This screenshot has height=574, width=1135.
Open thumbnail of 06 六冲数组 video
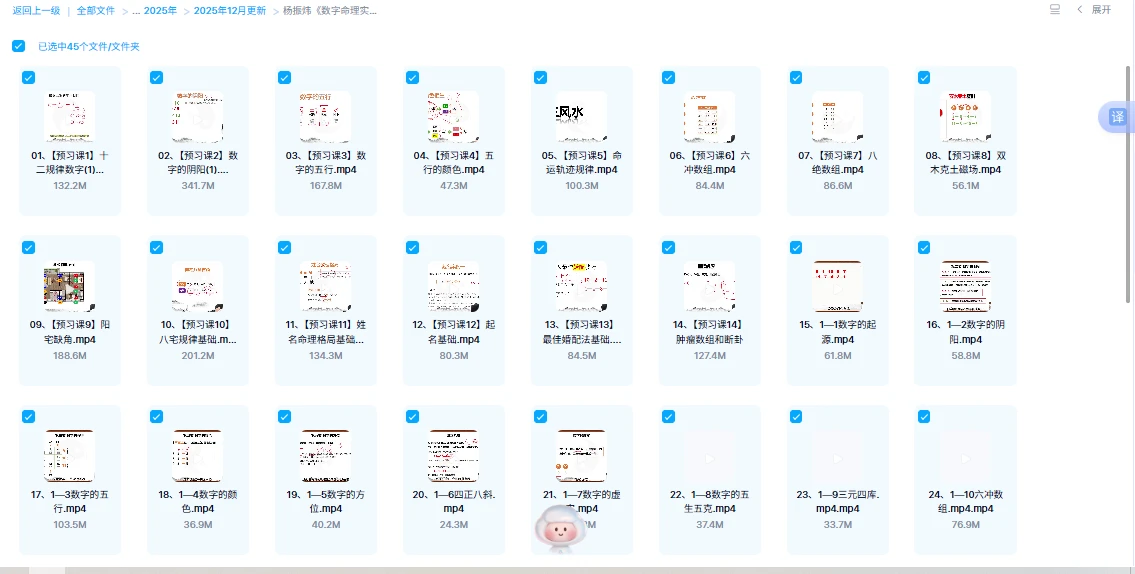[x=709, y=117]
